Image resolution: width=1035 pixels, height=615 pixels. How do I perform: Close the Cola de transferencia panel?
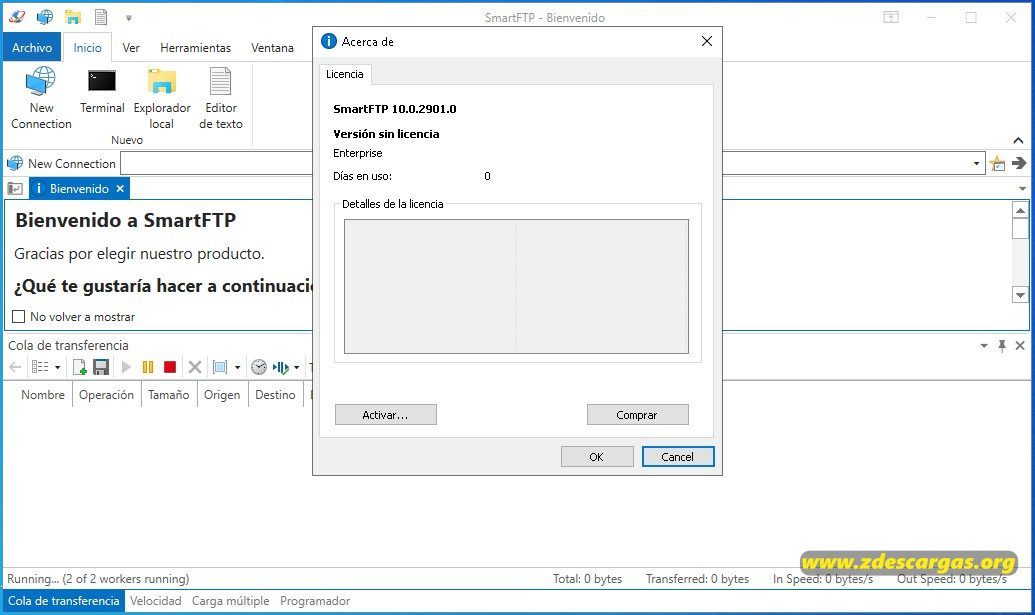point(1020,345)
